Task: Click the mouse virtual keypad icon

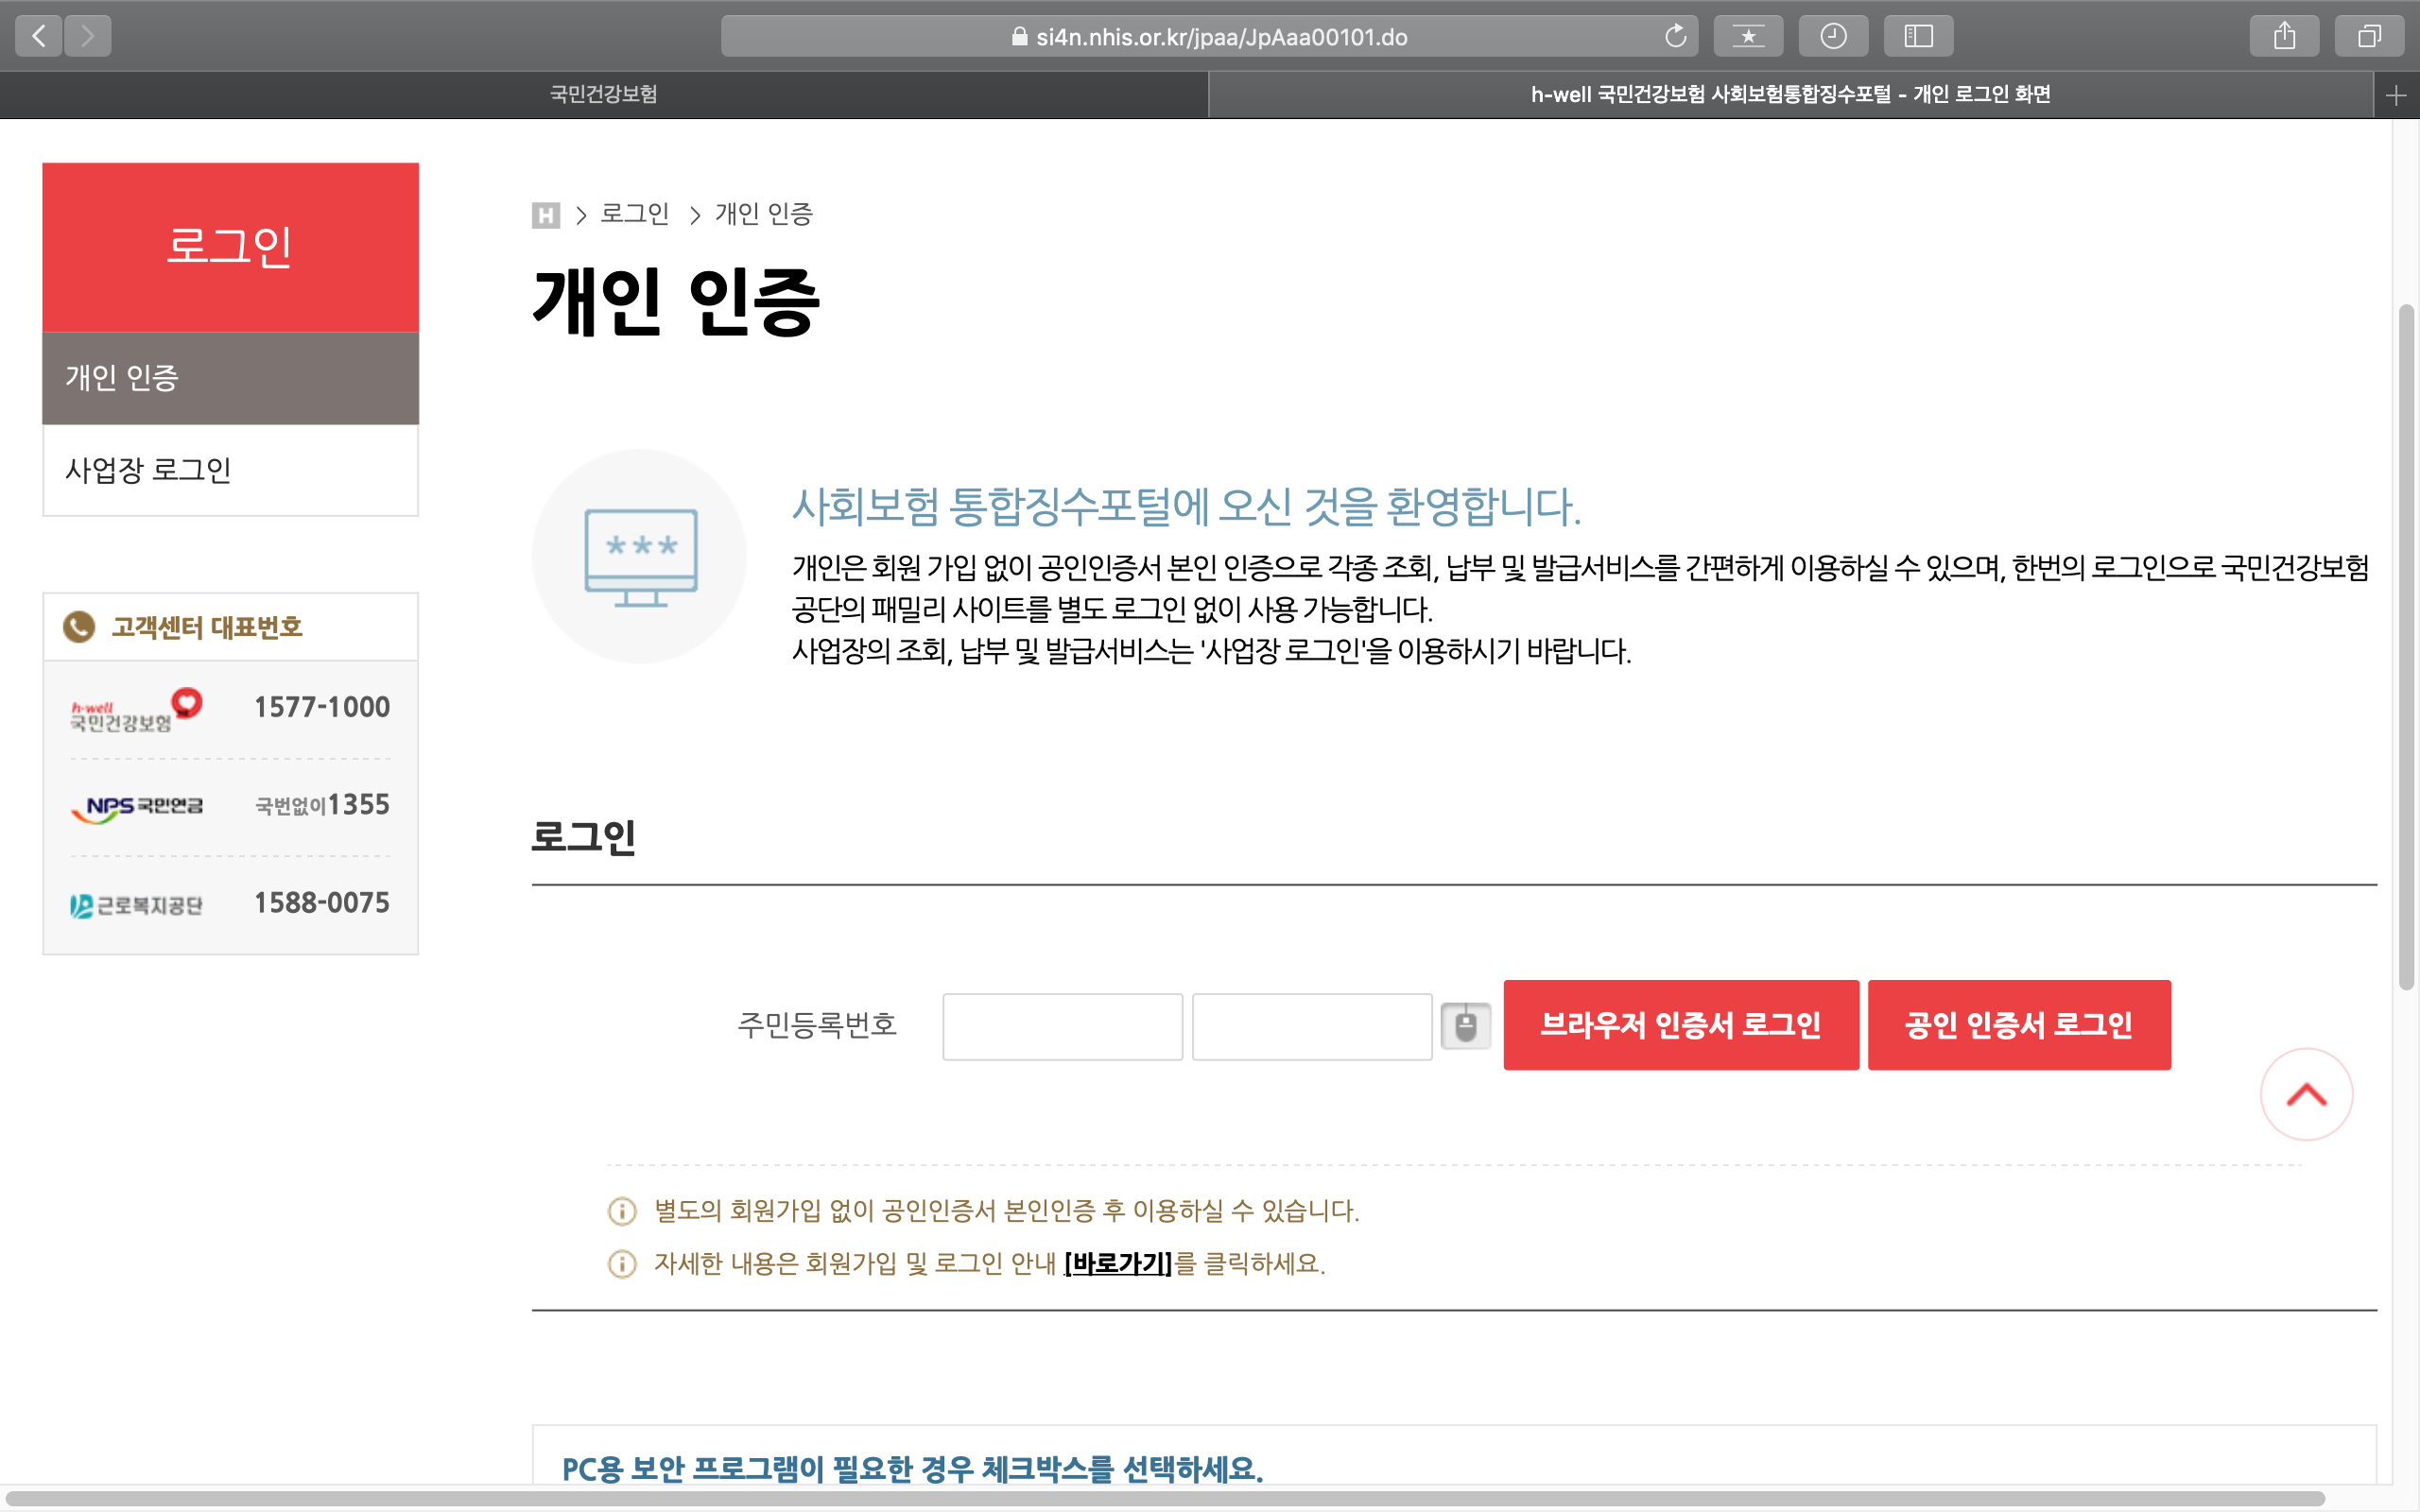Action: 1465,1026
